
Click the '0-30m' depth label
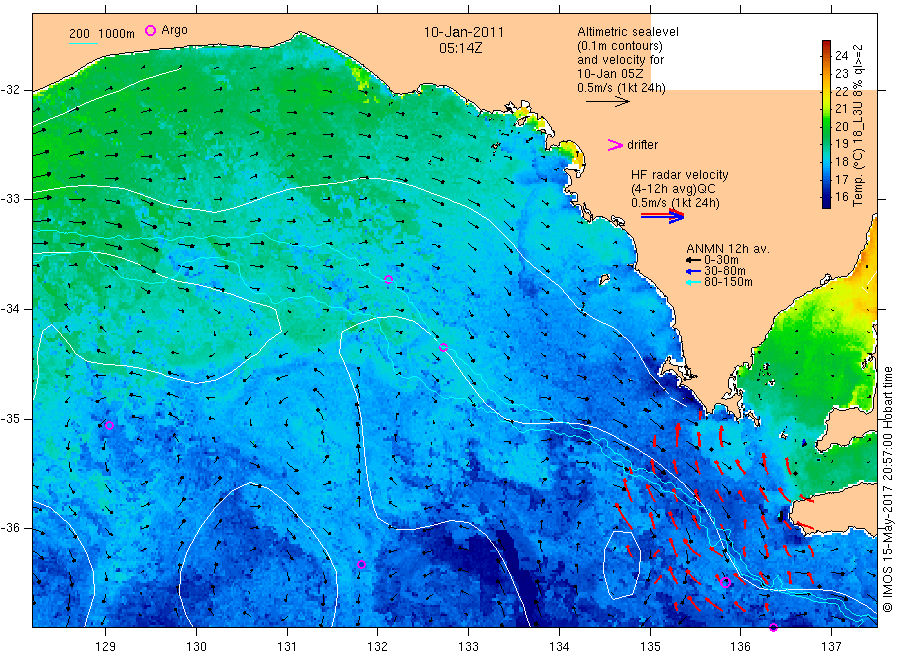(721, 260)
